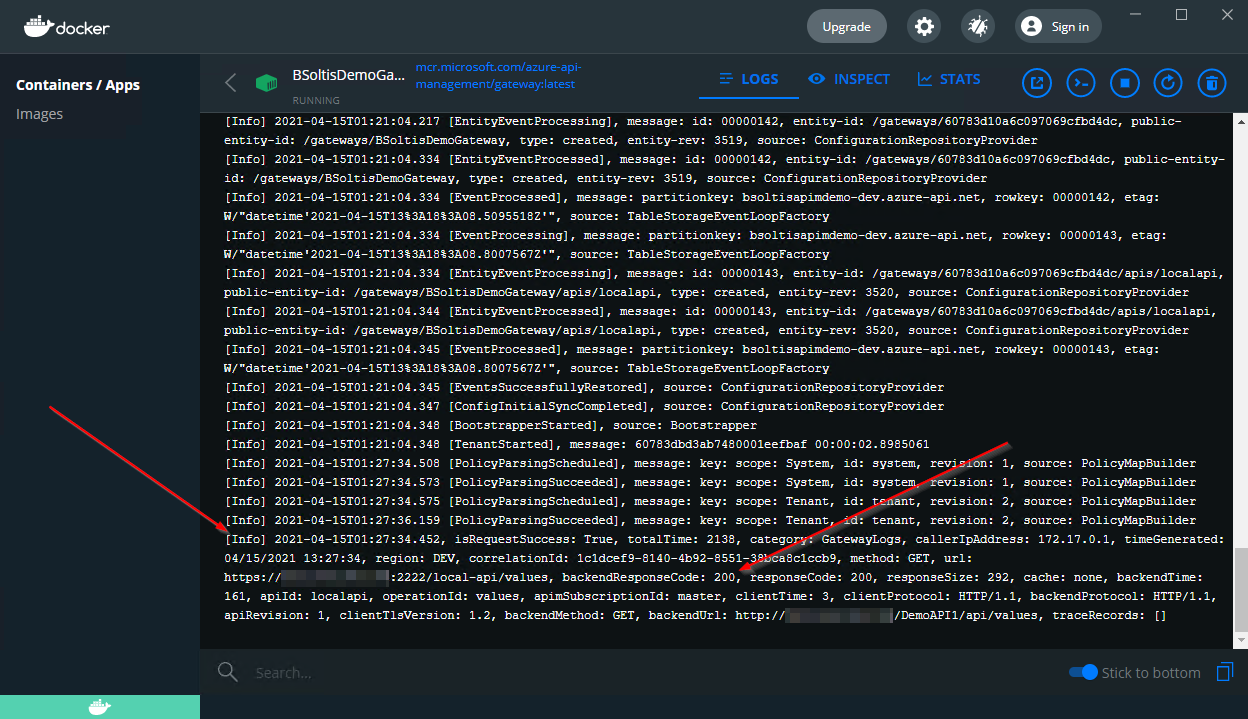
Task: Switch to the INSPECT tab
Action: click(x=849, y=79)
